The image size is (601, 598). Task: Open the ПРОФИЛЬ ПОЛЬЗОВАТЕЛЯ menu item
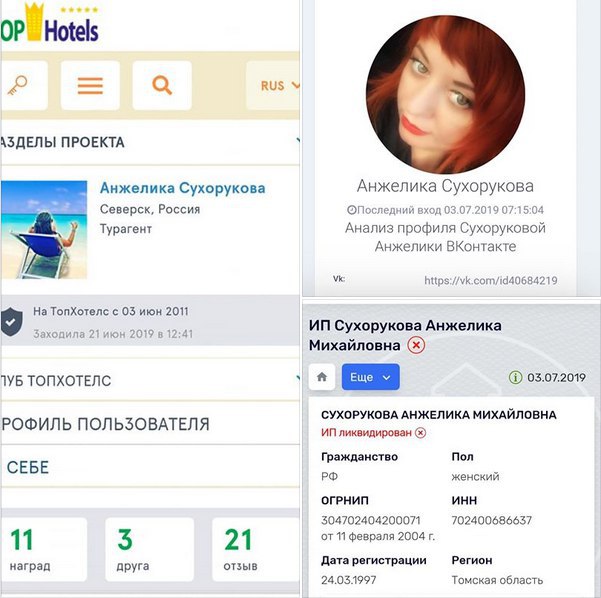coord(150,424)
